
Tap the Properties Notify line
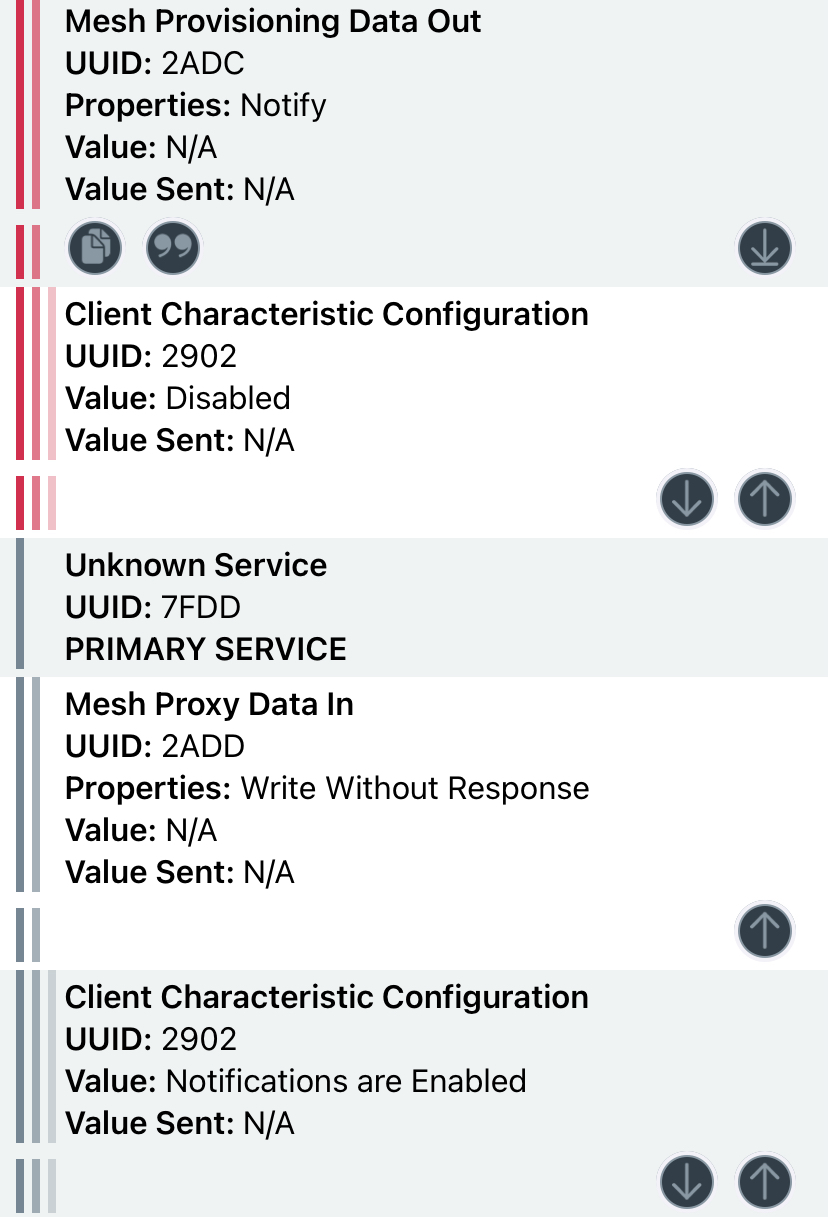tap(196, 105)
